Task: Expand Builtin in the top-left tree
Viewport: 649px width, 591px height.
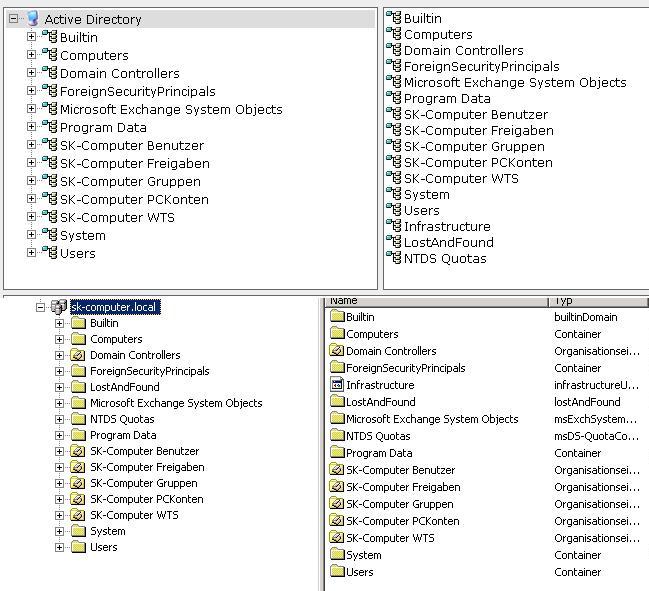Action: coord(31,37)
